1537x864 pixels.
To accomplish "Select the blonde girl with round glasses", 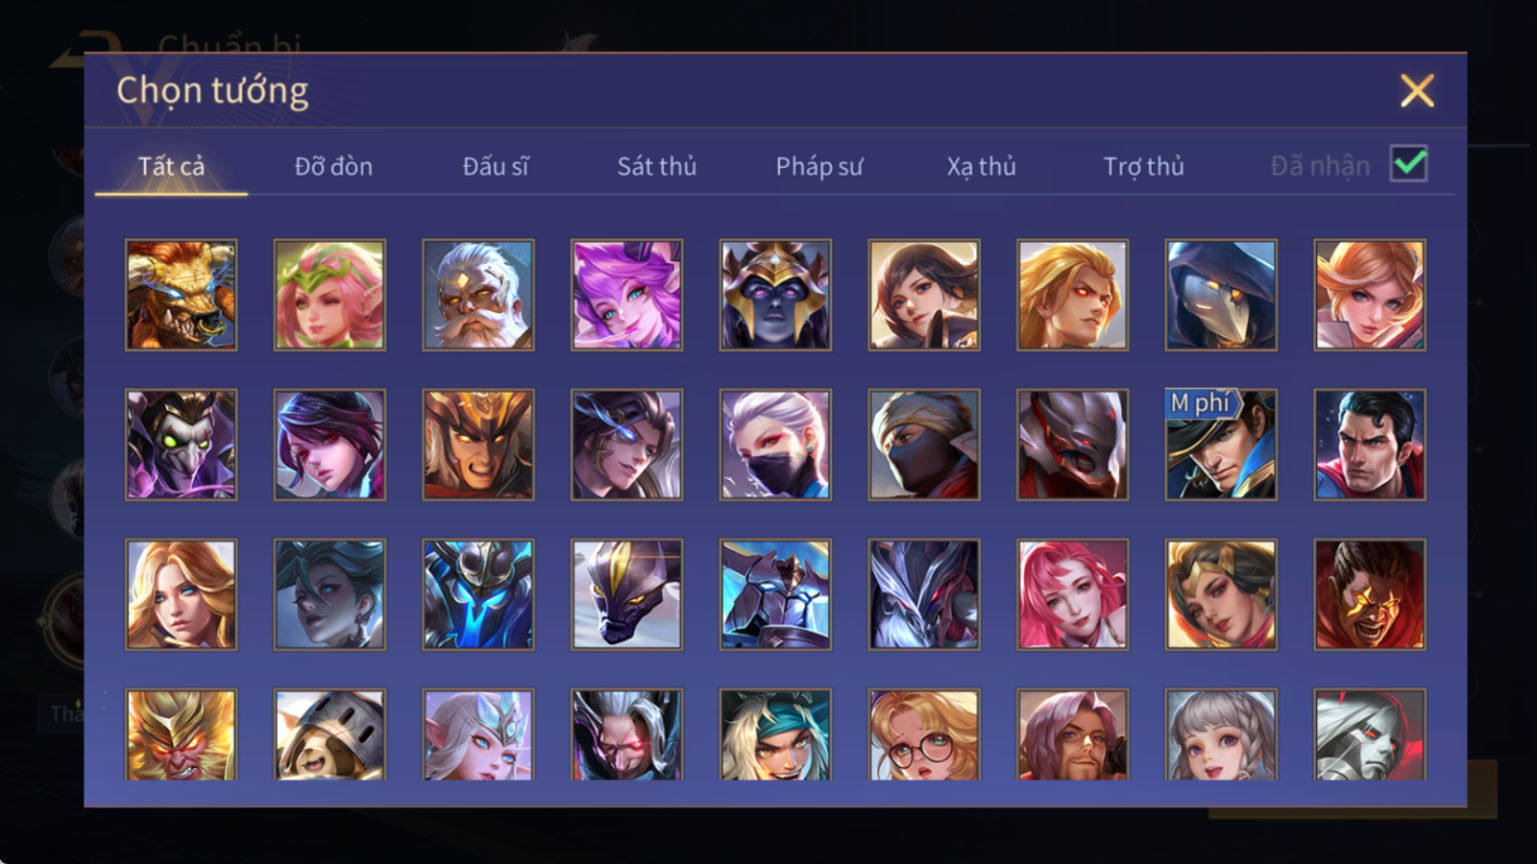I will click(x=924, y=735).
